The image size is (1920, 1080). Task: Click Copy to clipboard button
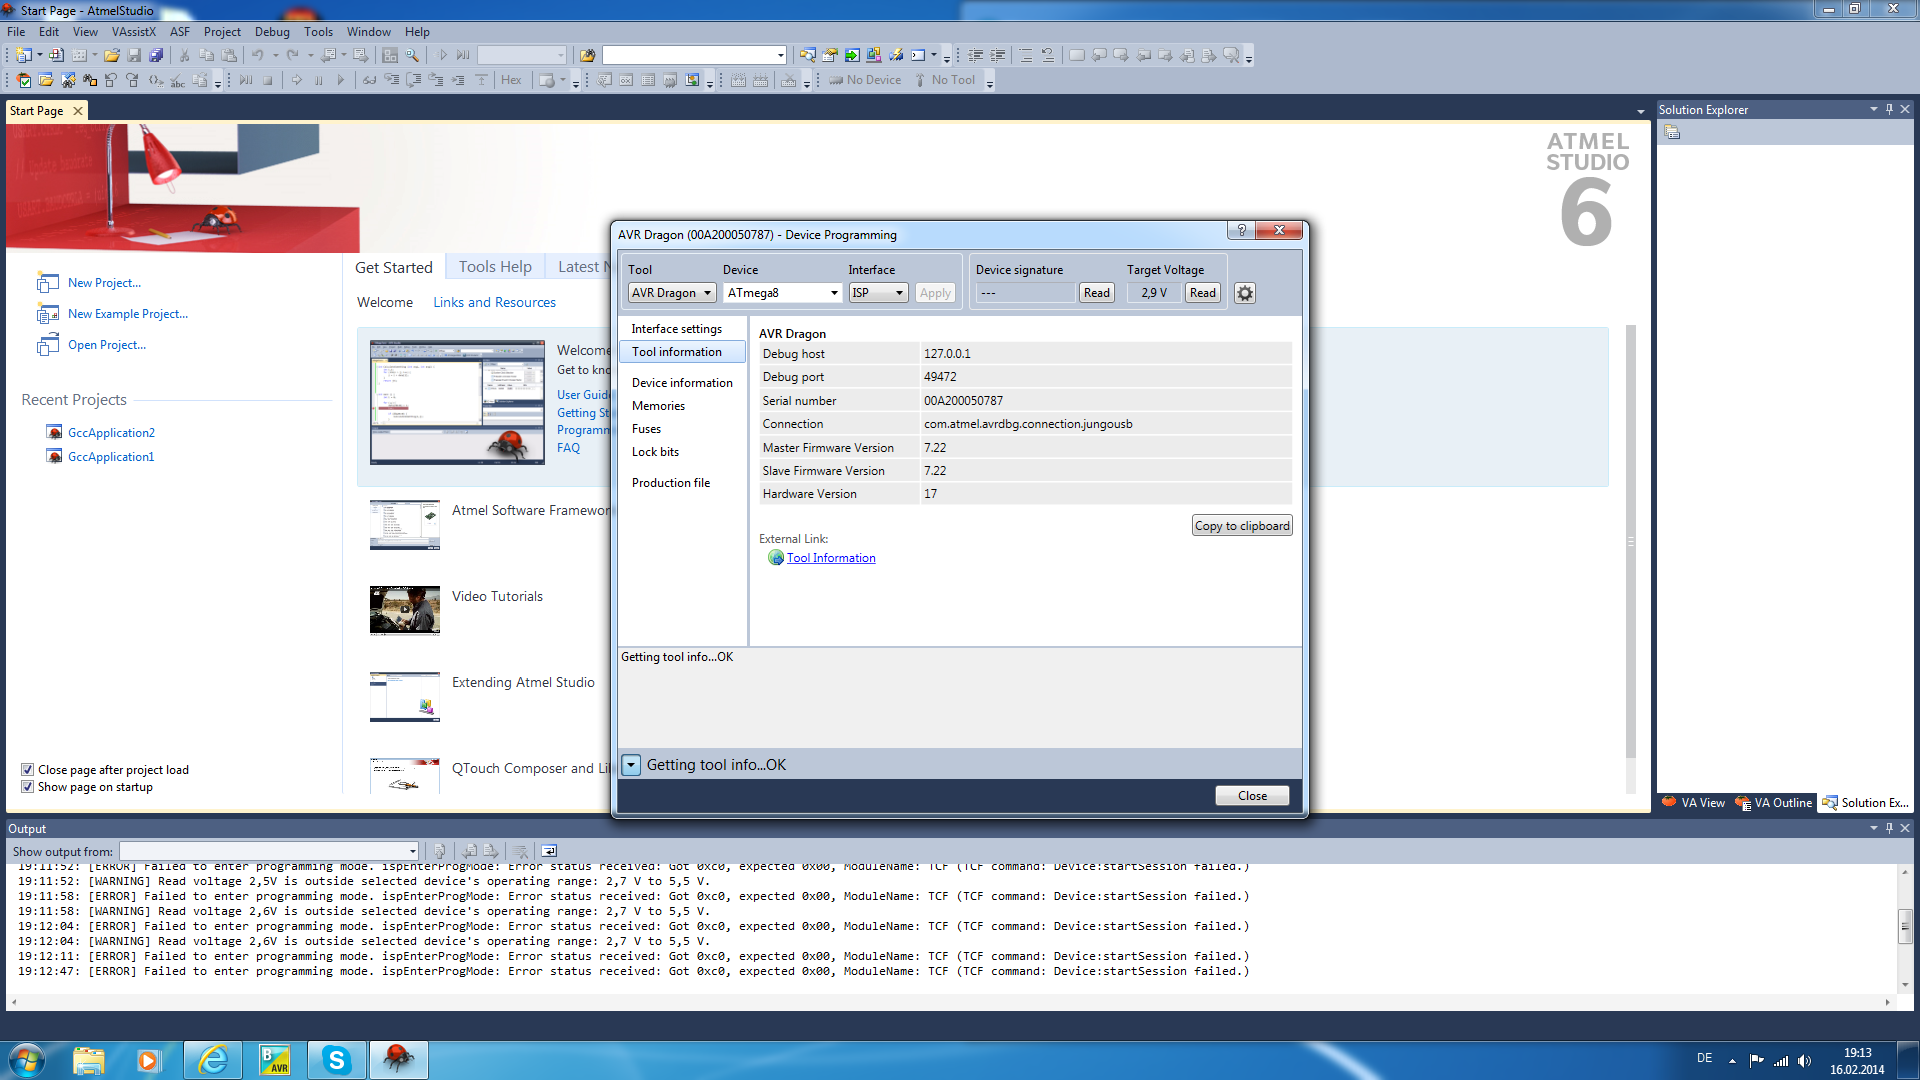click(x=1242, y=526)
